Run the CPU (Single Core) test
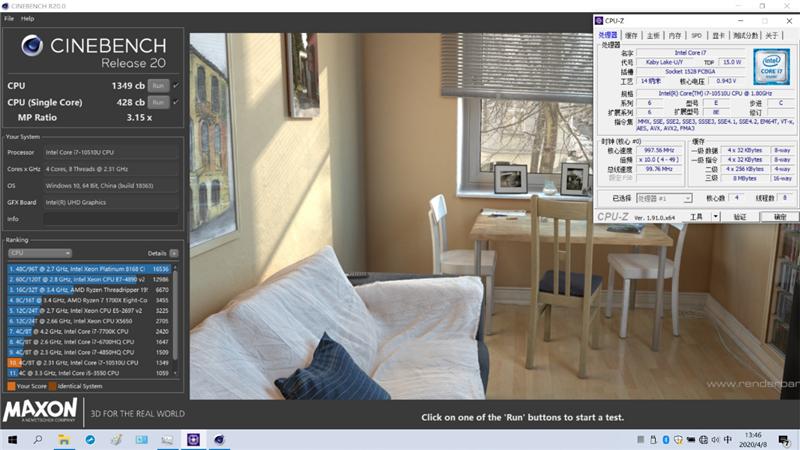 [x=157, y=102]
